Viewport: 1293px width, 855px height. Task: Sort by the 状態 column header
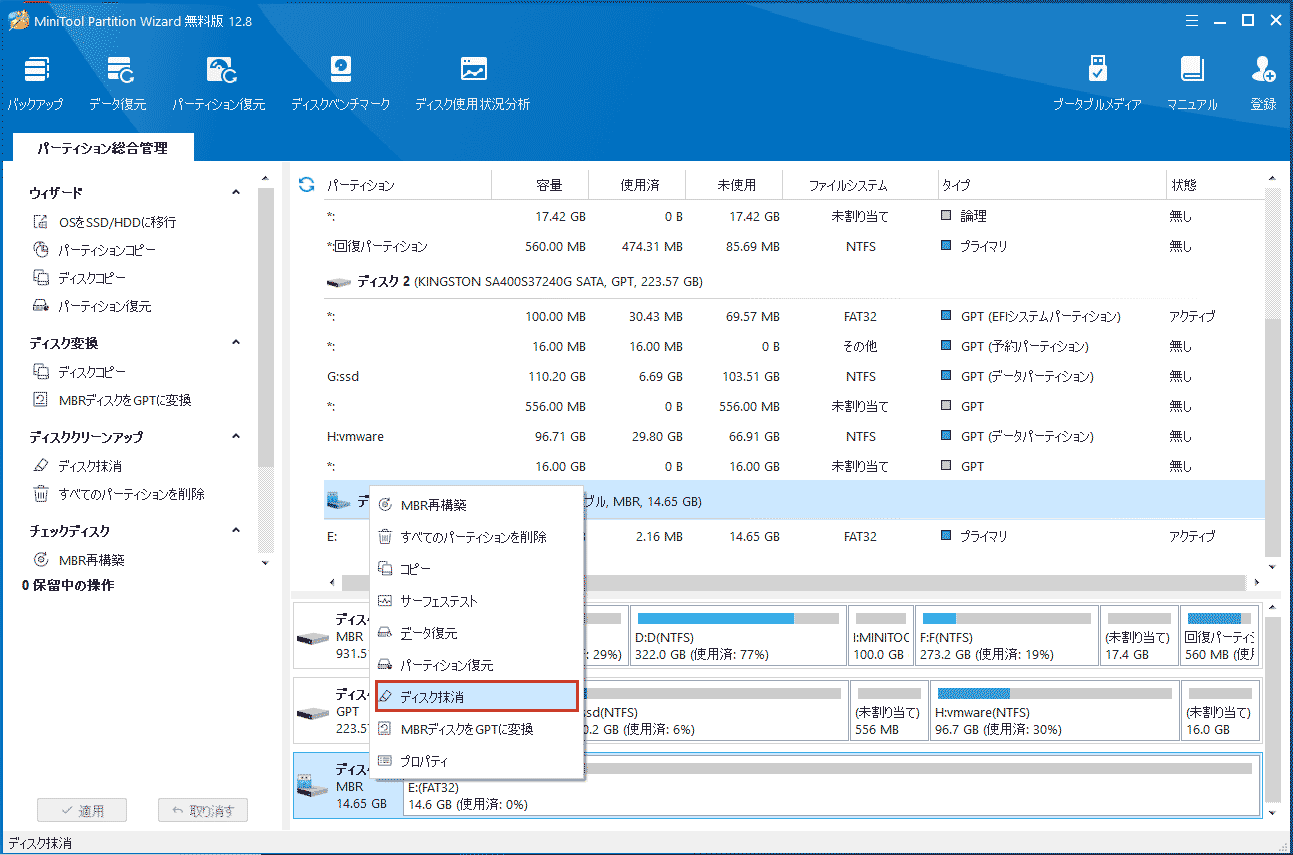(1213, 185)
